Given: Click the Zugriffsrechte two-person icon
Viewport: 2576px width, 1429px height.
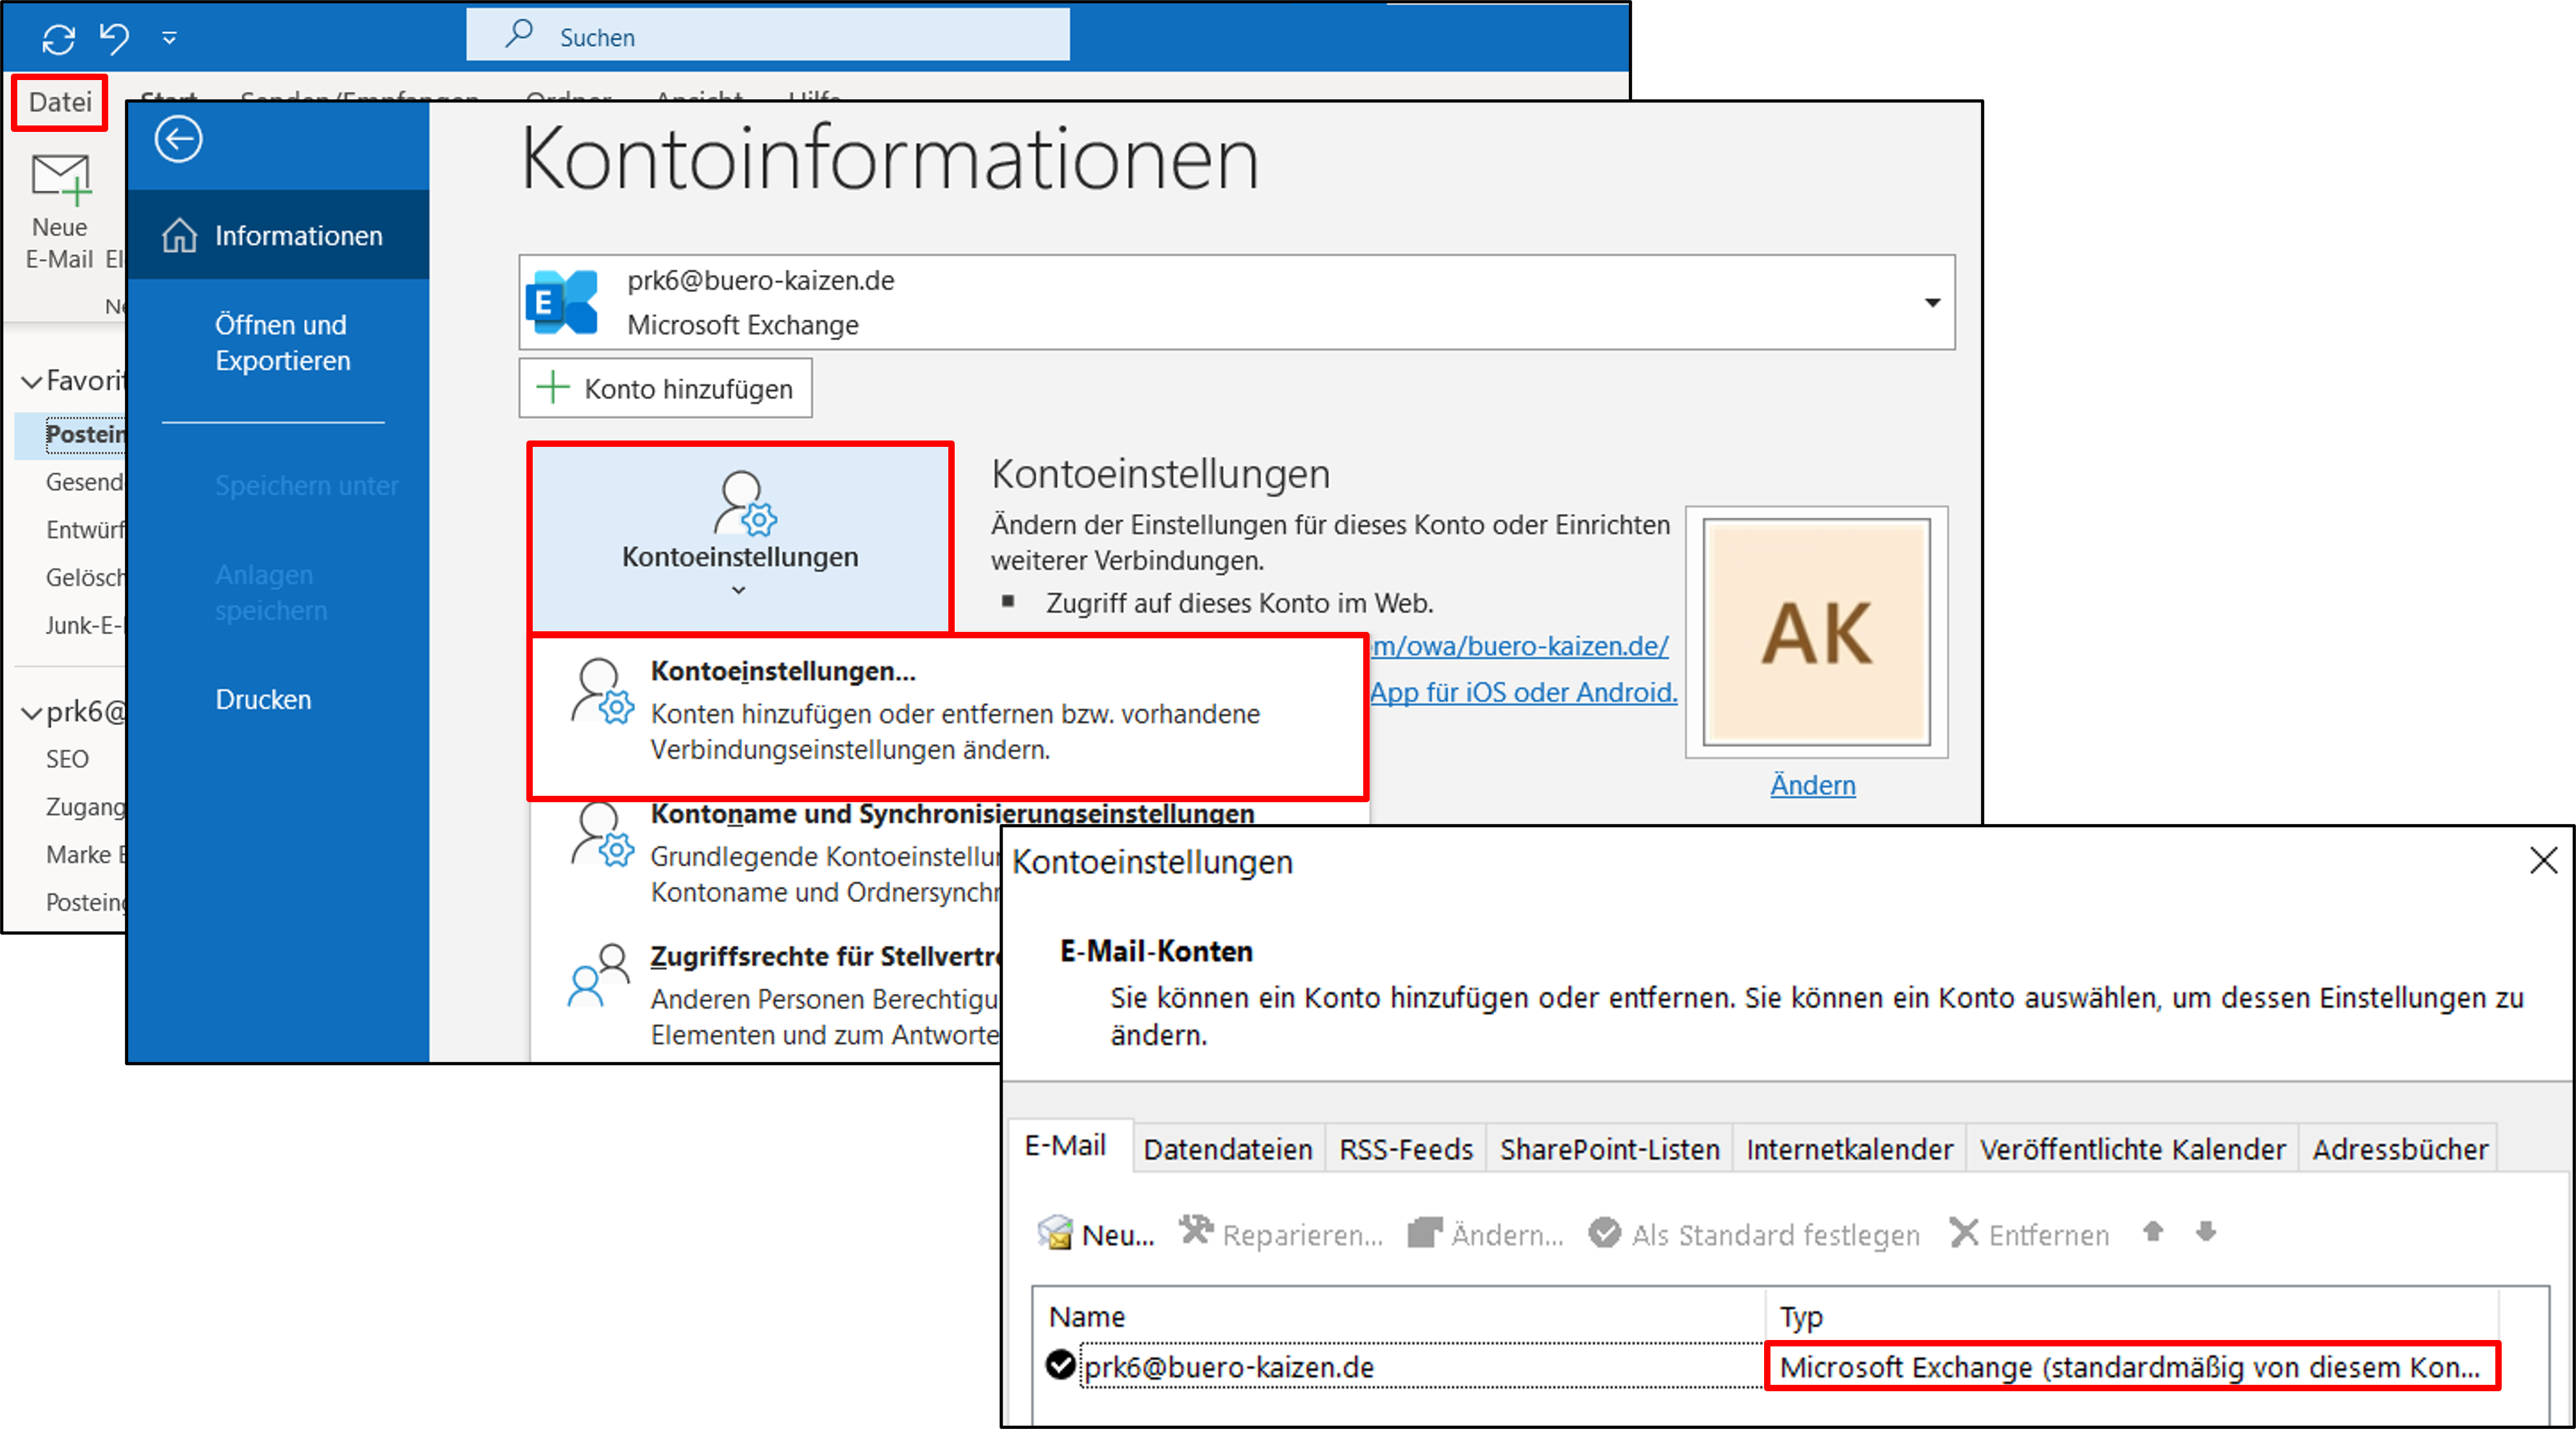Looking at the screenshot, I should tap(599, 974).
